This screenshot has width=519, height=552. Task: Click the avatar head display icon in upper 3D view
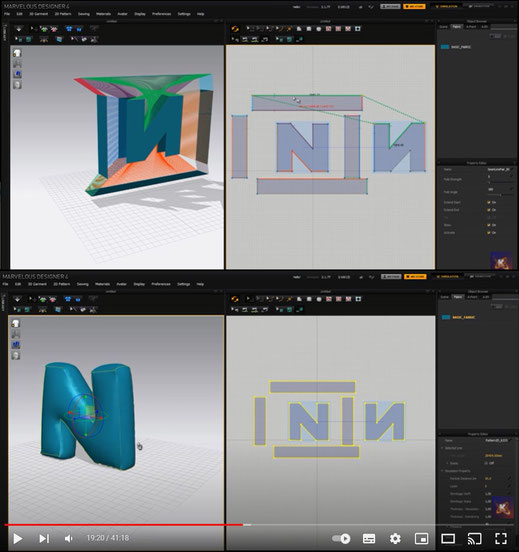click(17, 85)
